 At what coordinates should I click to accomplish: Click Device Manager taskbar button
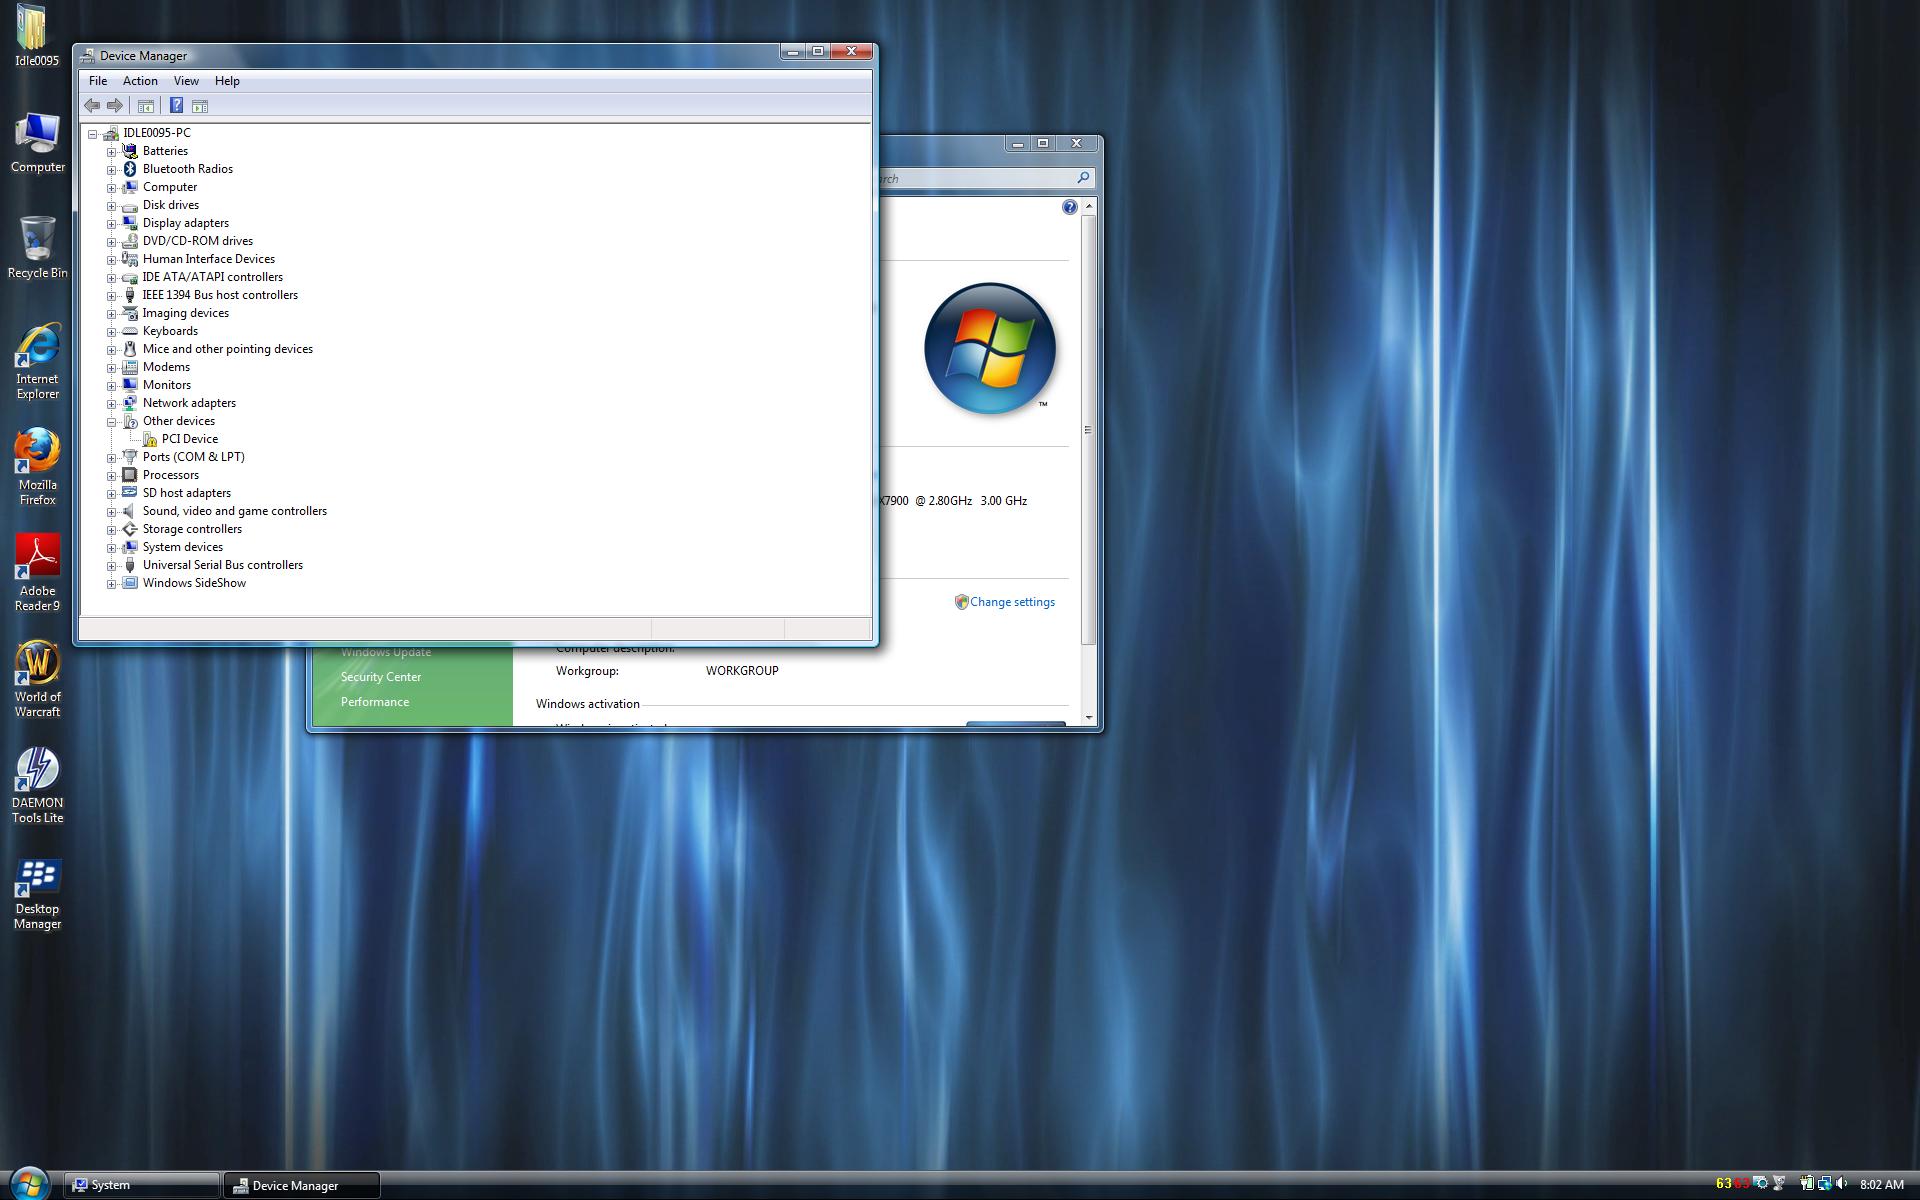point(301,1185)
